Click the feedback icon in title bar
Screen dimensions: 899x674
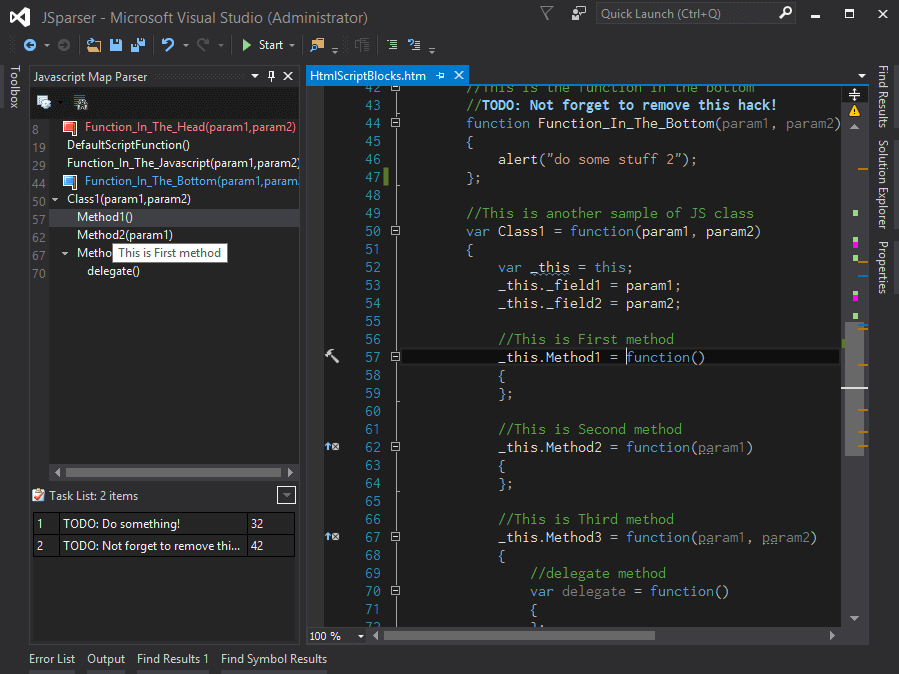(x=579, y=13)
